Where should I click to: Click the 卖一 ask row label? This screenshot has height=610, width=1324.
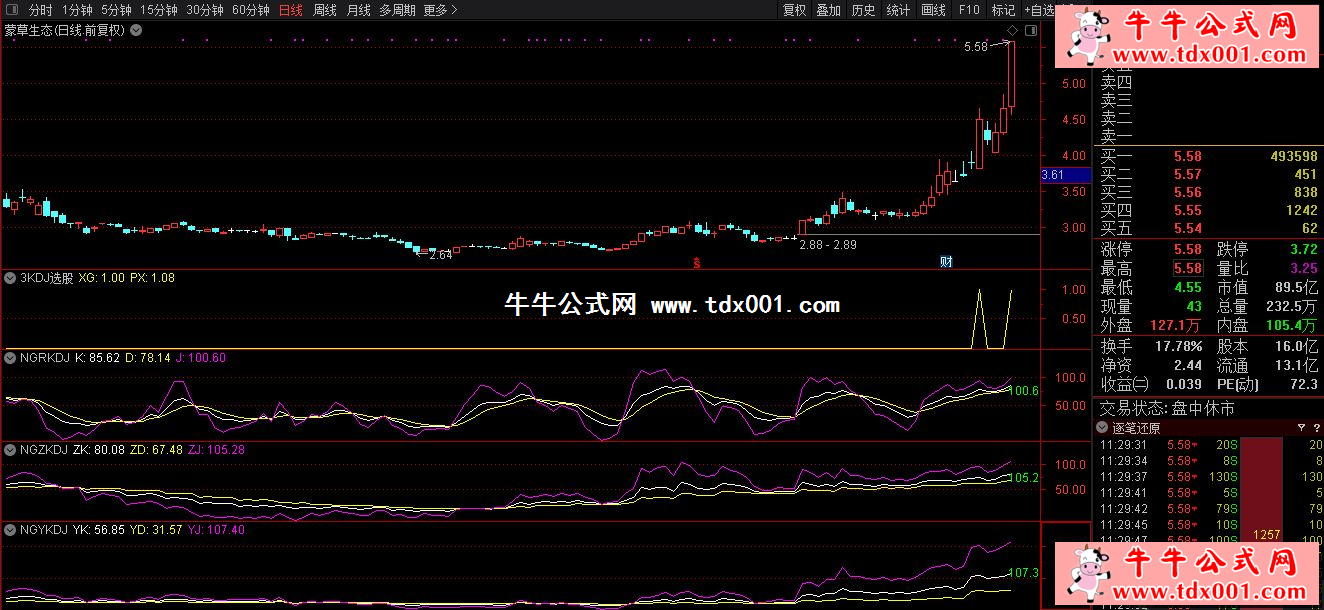[x=1117, y=135]
